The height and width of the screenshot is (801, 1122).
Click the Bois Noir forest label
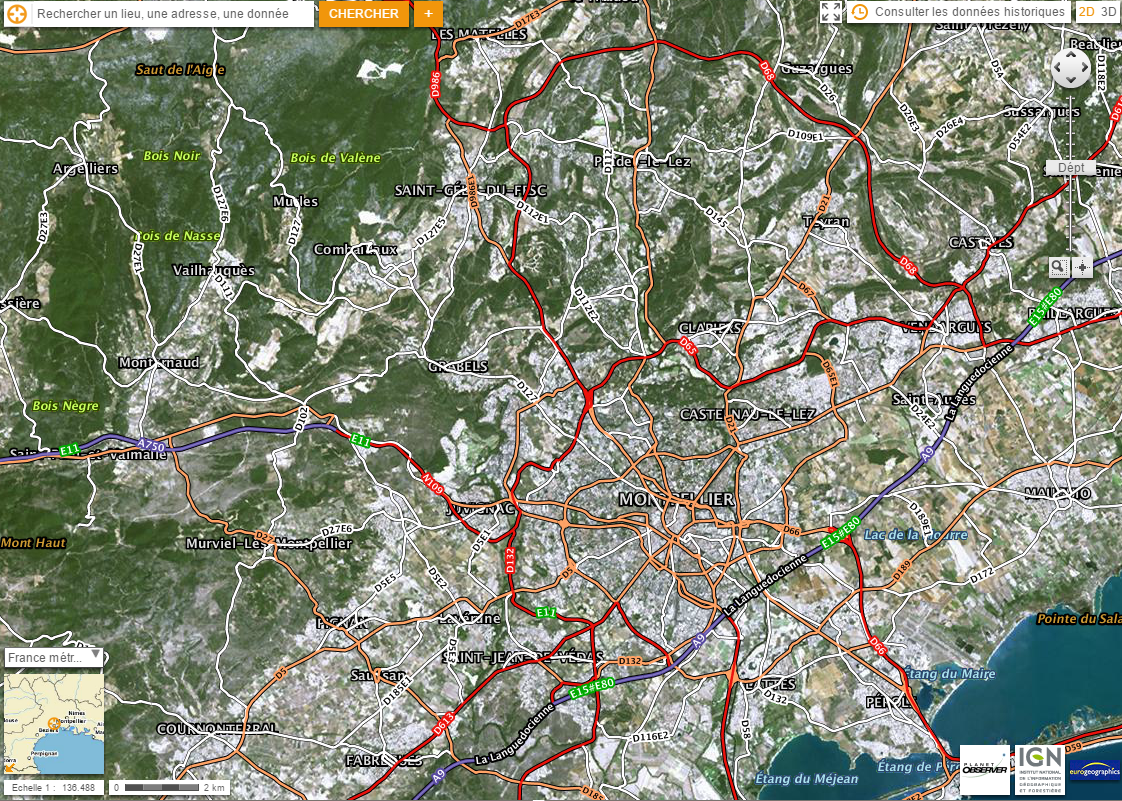pos(172,155)
